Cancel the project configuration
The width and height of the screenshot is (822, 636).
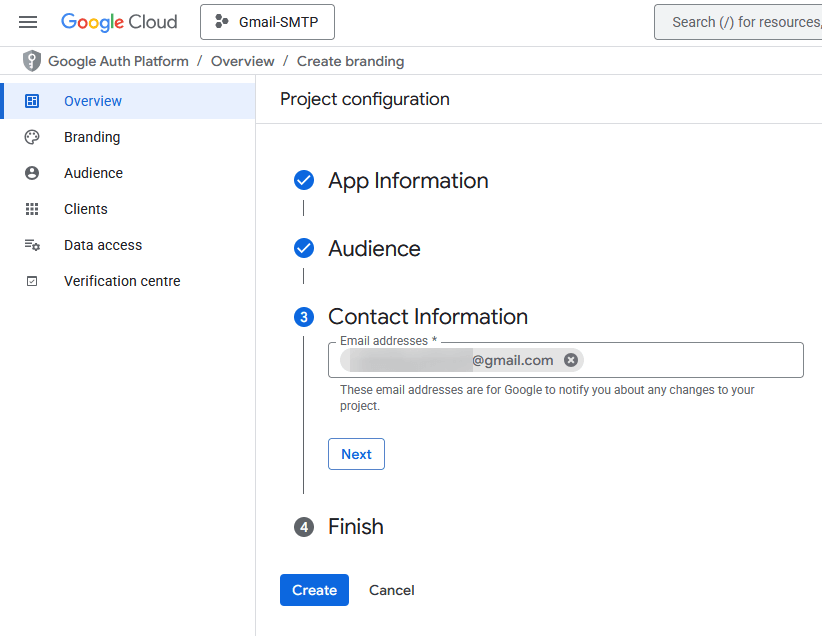pyautogui.click(x=391, y=590)
